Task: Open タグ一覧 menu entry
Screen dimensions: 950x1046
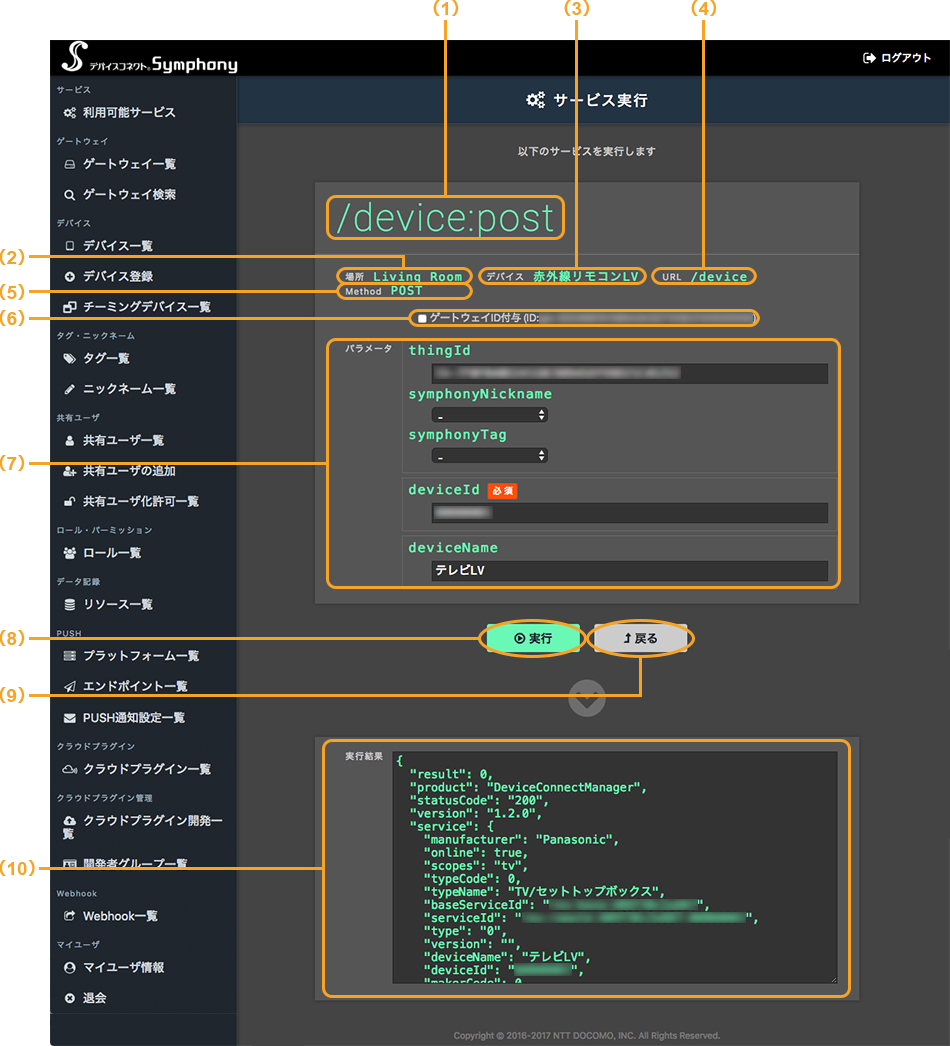Action: (106, 358)
